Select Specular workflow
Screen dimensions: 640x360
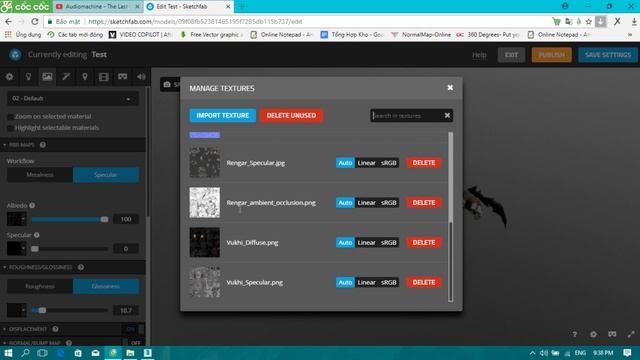(x=106, y=175)
